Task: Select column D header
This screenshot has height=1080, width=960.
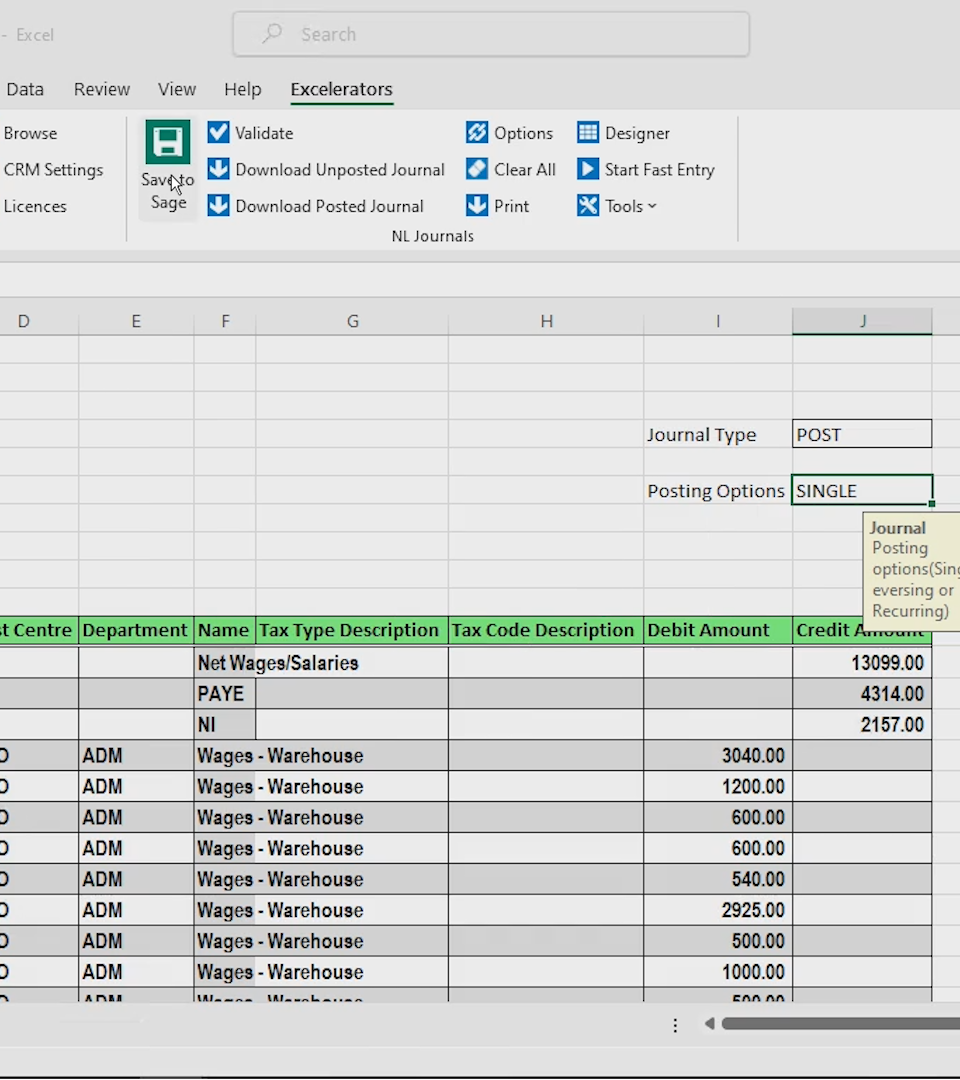Action: [x=23, y=321]
